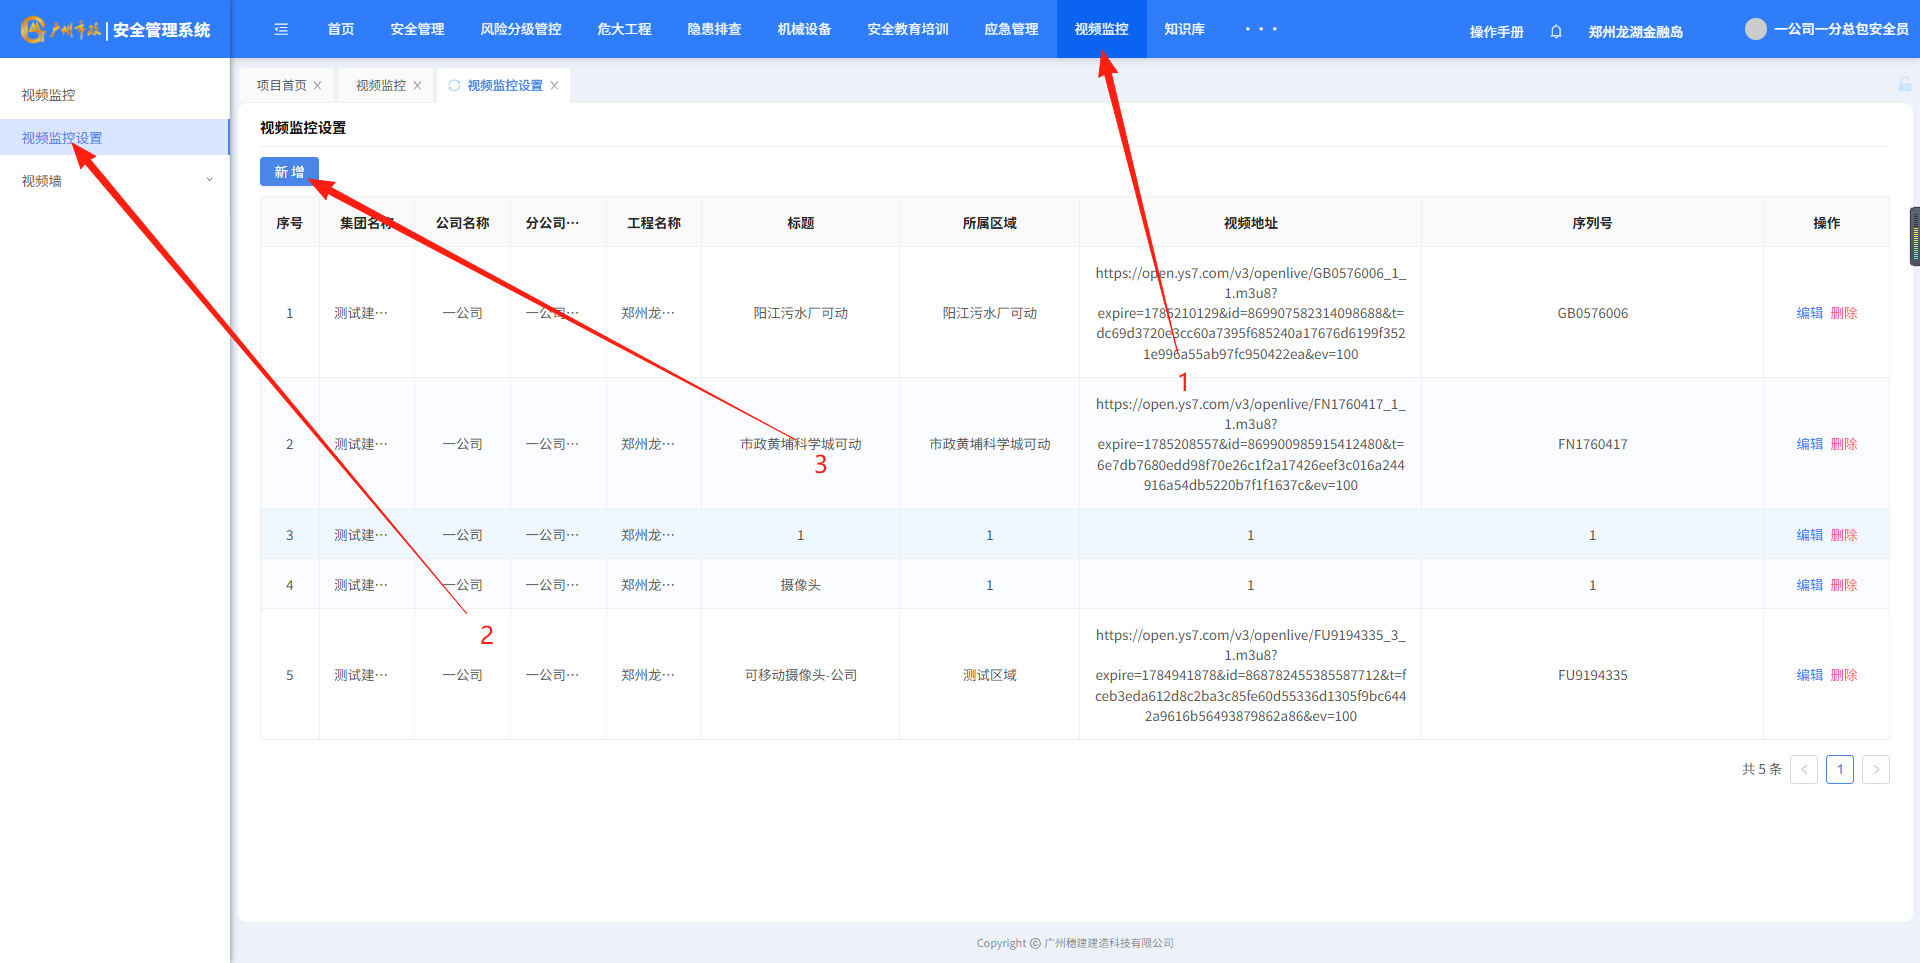This screenshot has height=963, width=1920.
Task: Close the 视频监控 tab
Action: pos(418,86)
